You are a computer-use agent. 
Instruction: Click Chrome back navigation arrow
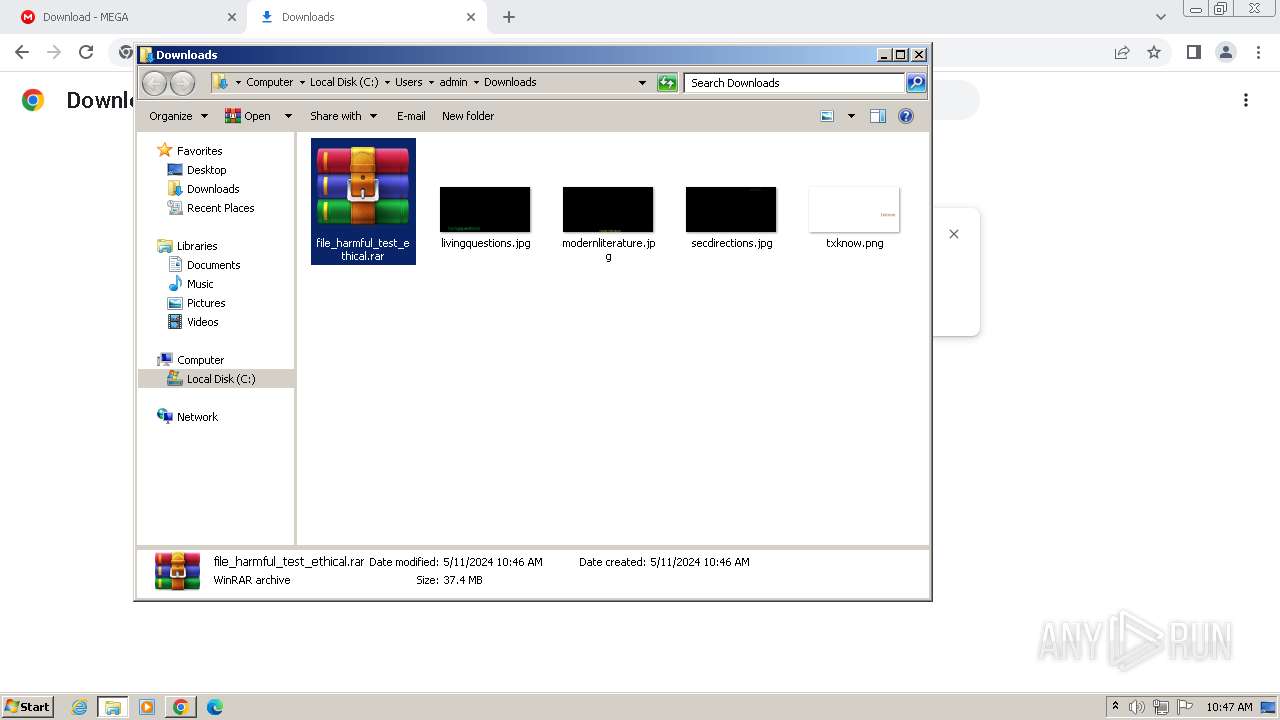click(x=22, y=52)
